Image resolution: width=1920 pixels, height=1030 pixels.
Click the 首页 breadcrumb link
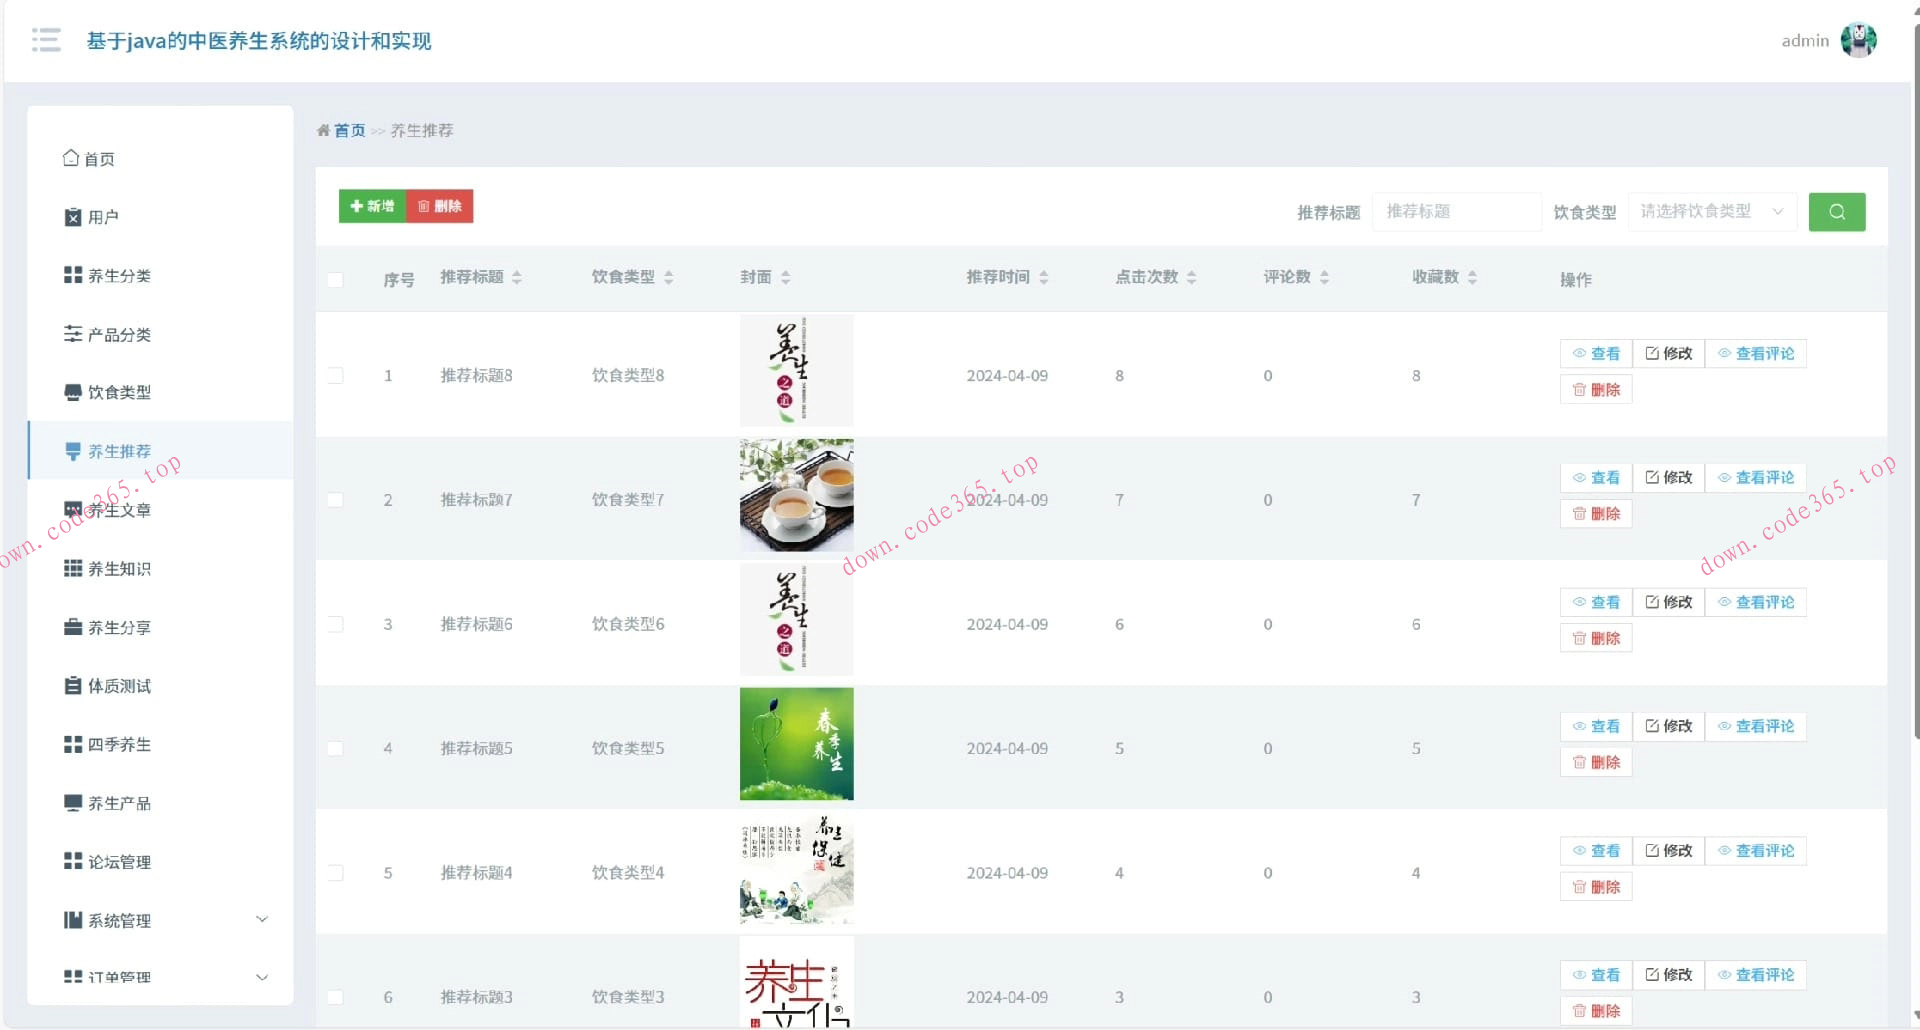pyautogui.click(x=349, y=131)
